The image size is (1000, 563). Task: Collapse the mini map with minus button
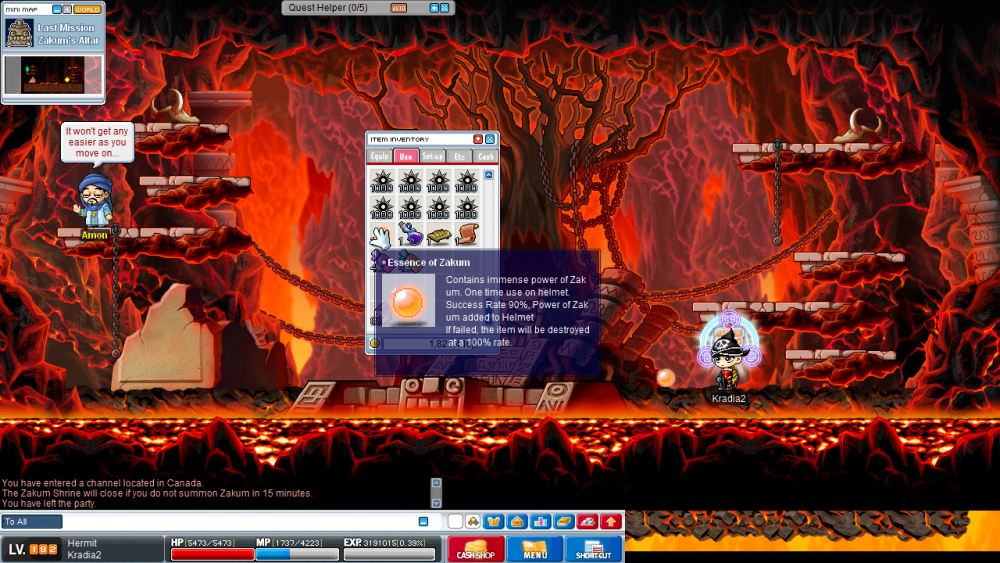tap(56, 8)
